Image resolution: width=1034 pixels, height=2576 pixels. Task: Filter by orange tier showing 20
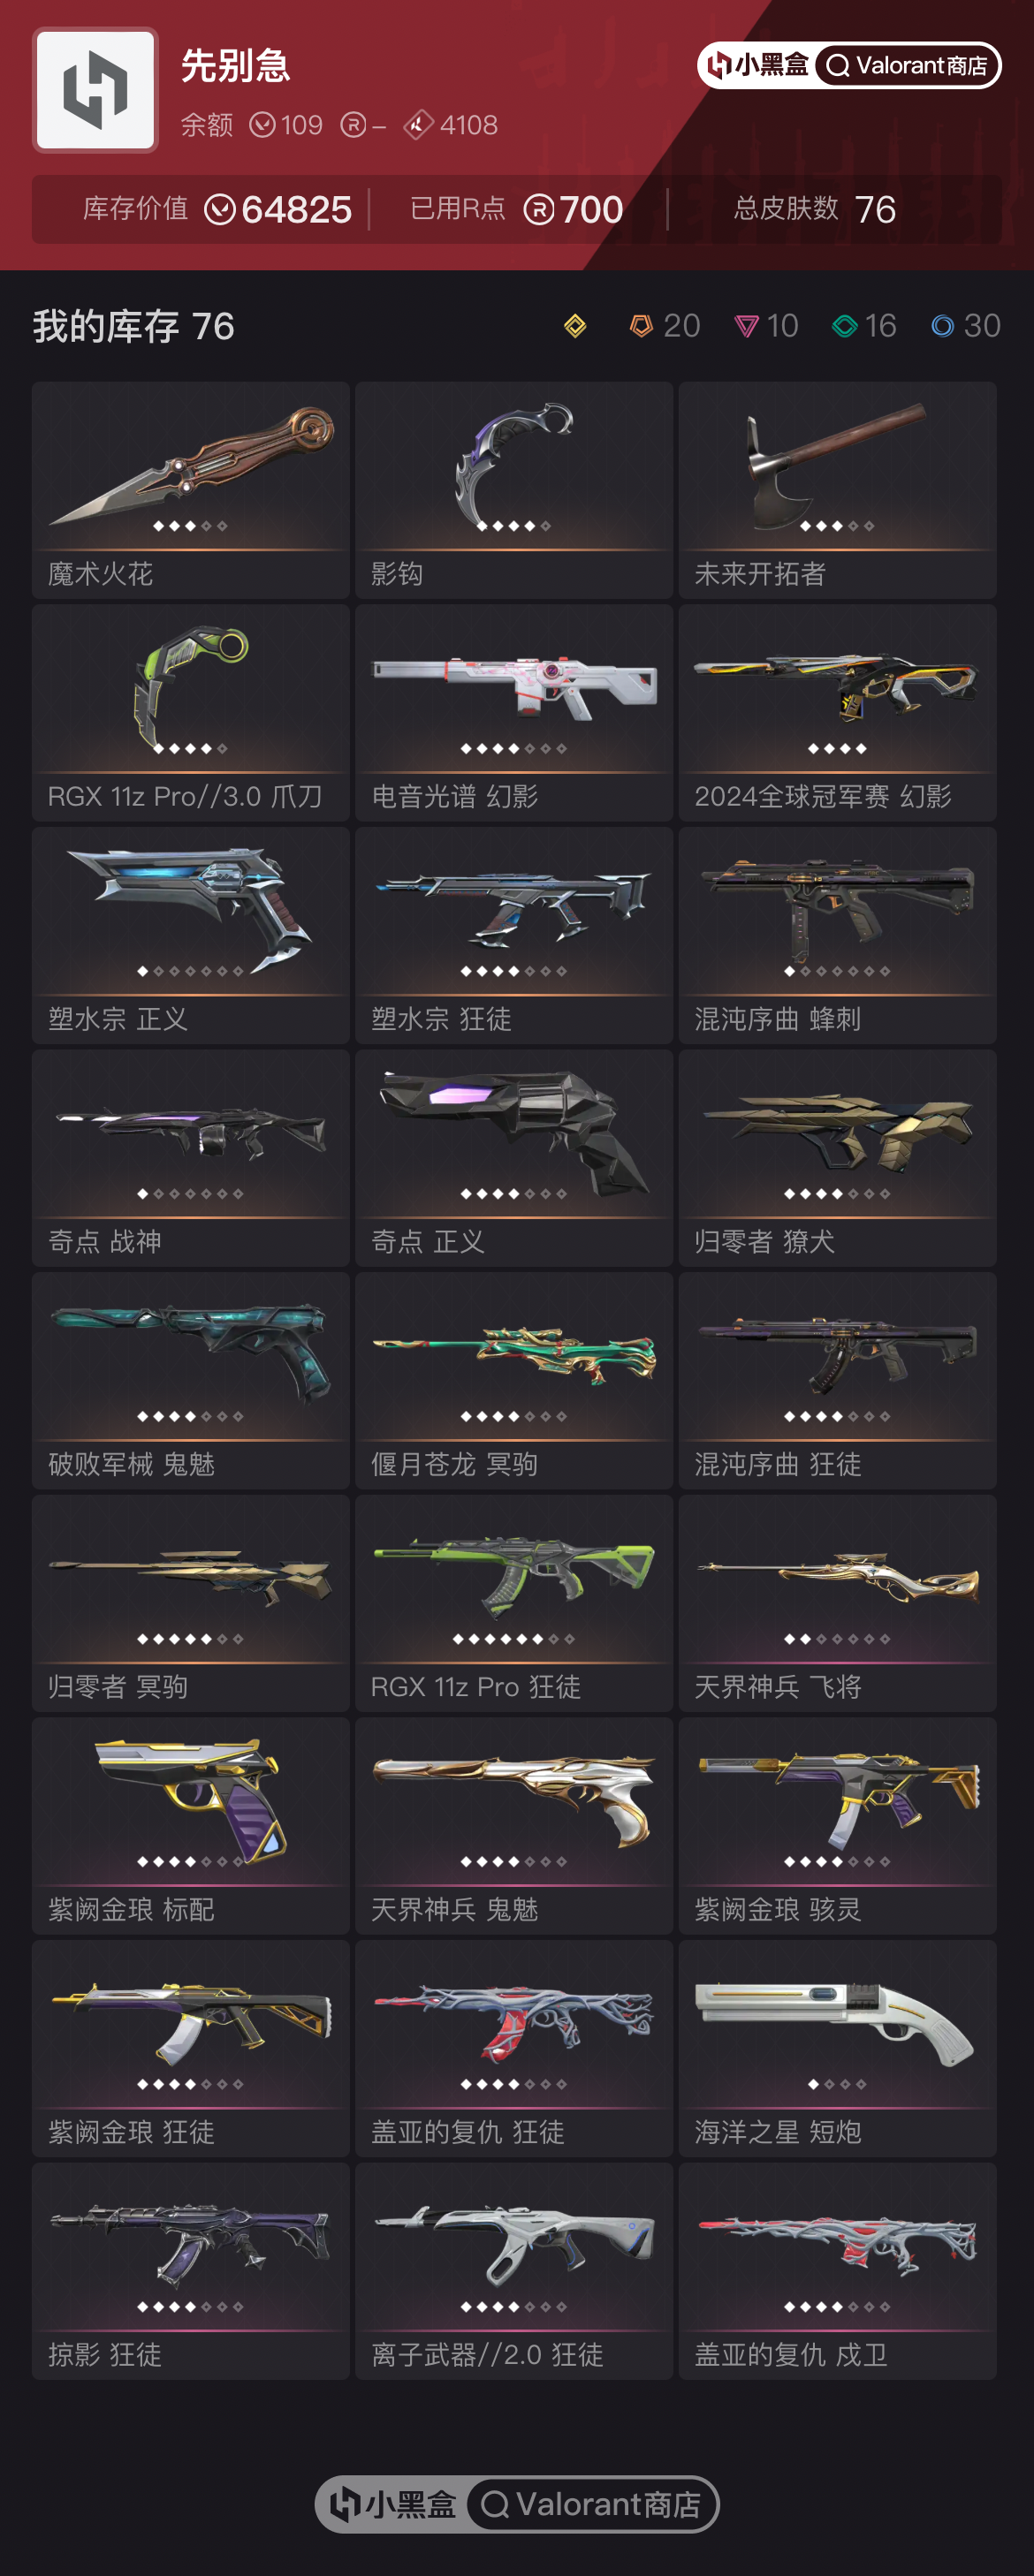coord(664,326)
